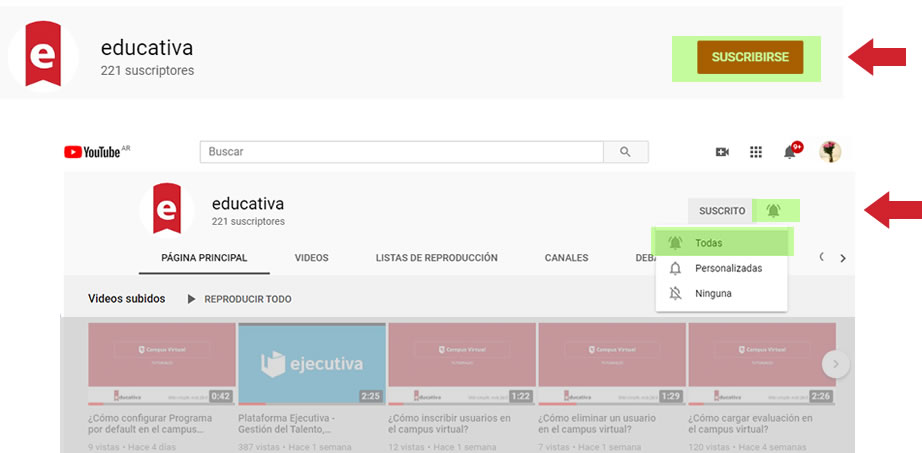The width and height of the screenshot is (922, 453).
Task: Open the create video camera icon
Action: point(722,152)
